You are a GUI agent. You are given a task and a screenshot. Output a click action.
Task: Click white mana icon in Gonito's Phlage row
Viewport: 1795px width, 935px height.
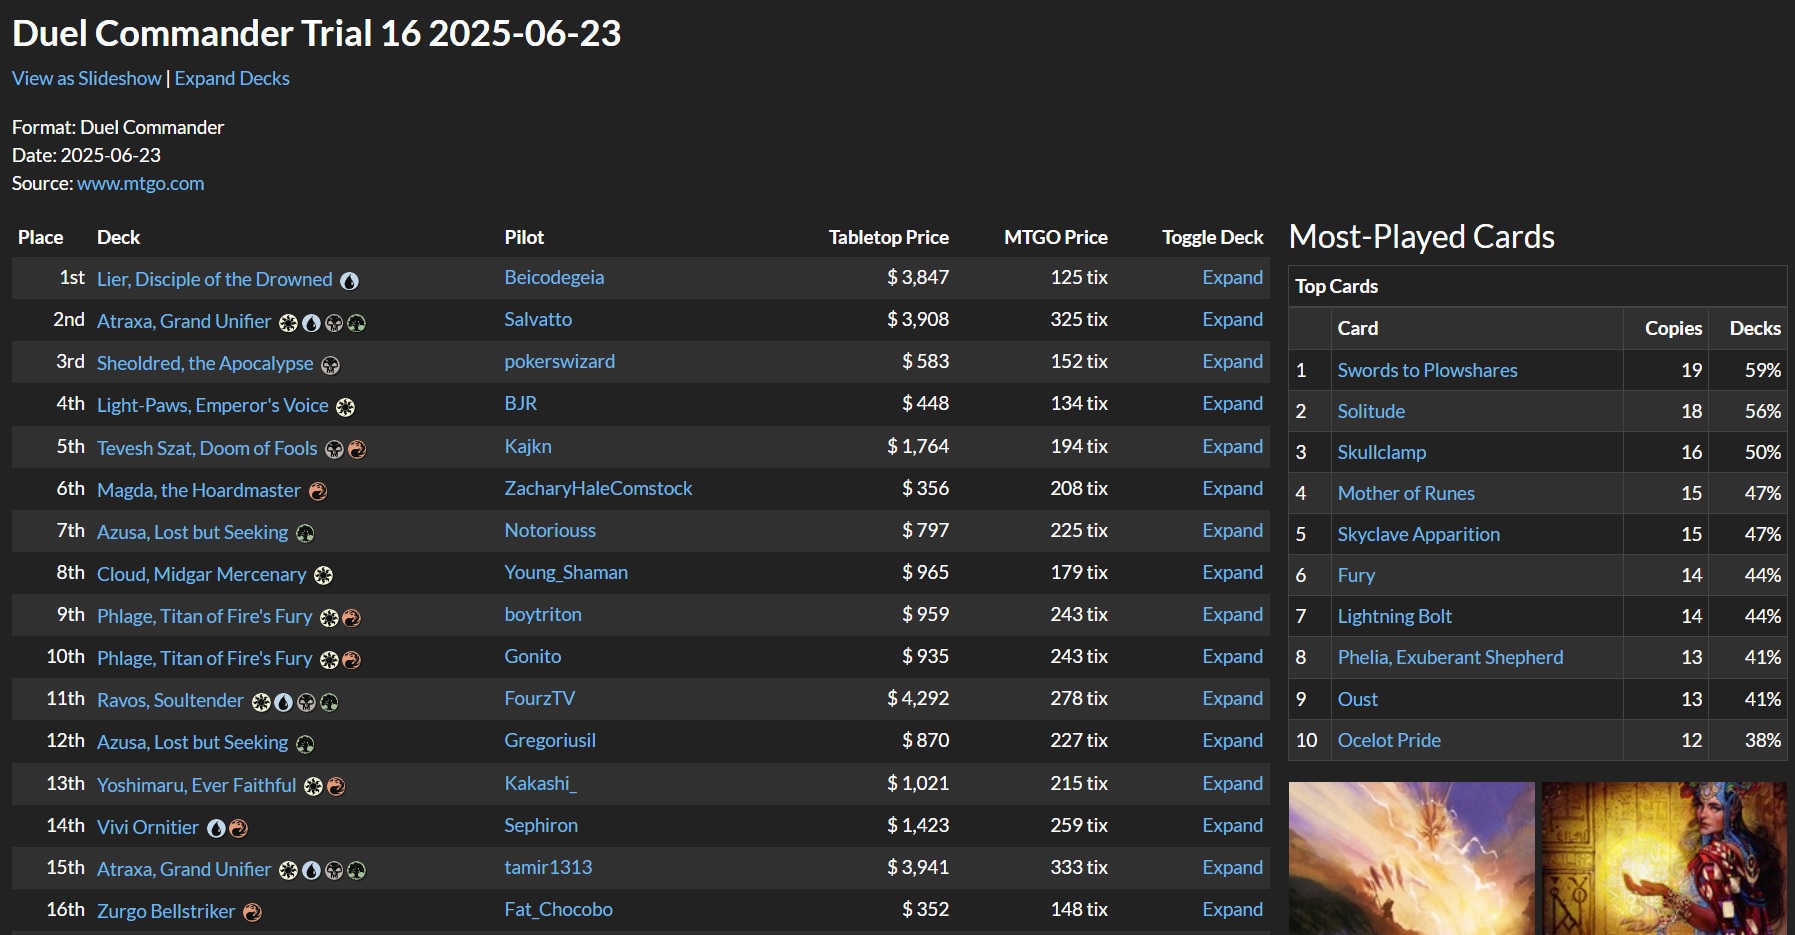coord(329,660)
